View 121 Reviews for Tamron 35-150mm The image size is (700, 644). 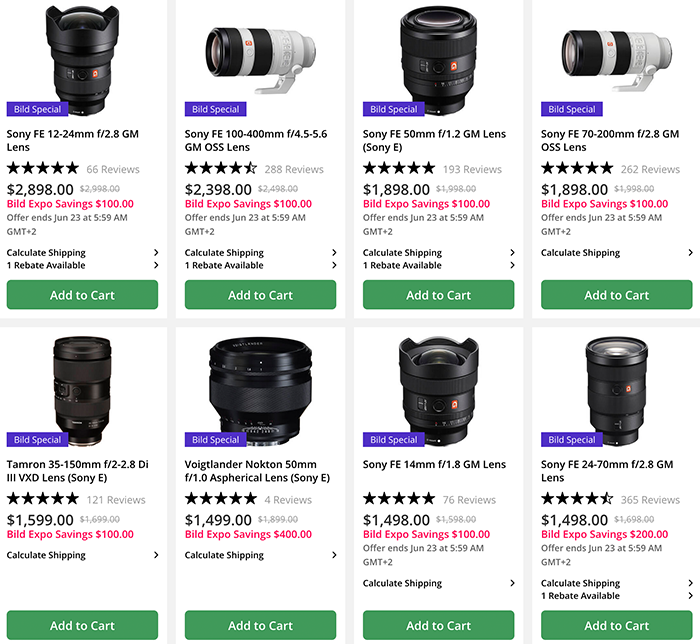tap(116, 499)
